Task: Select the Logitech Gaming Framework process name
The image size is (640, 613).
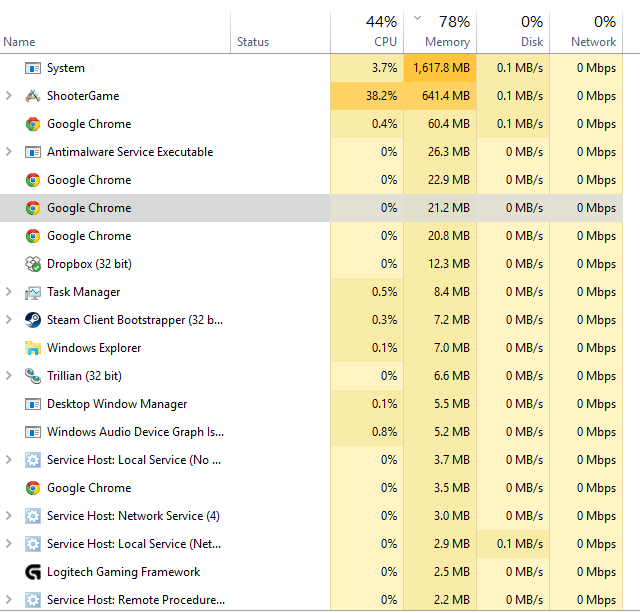Action: coord(123,572)
